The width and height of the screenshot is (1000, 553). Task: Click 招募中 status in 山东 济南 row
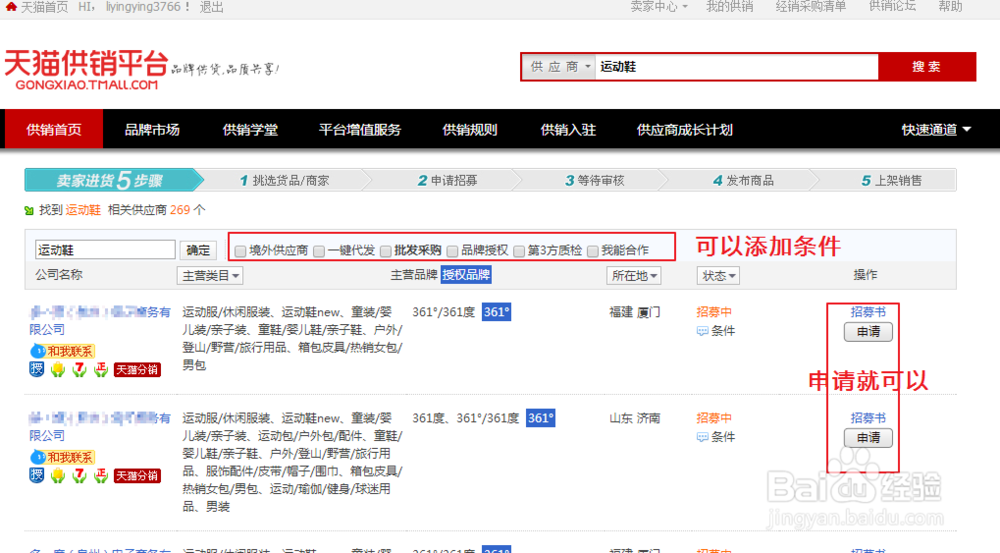point(714,418)
